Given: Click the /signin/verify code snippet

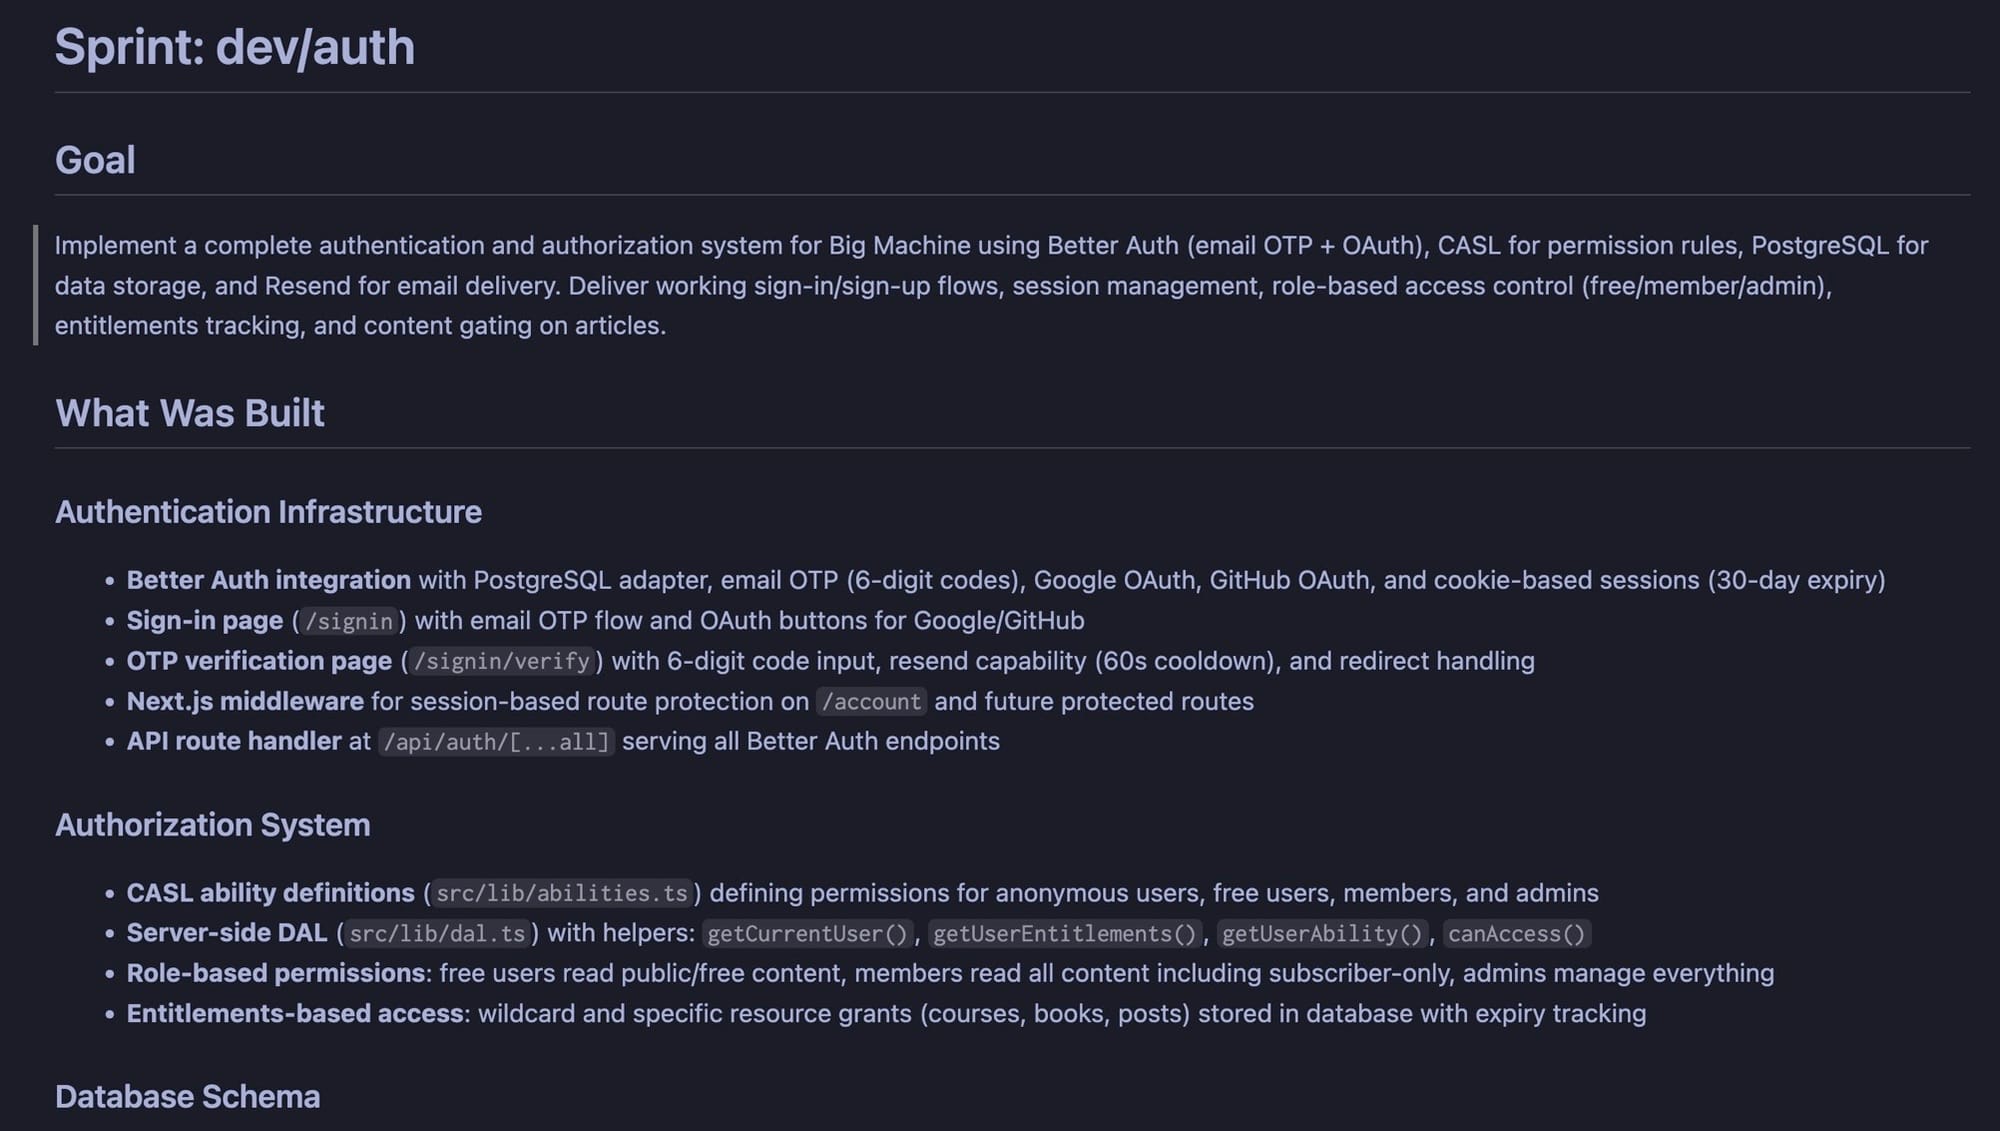Looking at the screenshot, I should point(501,661).
